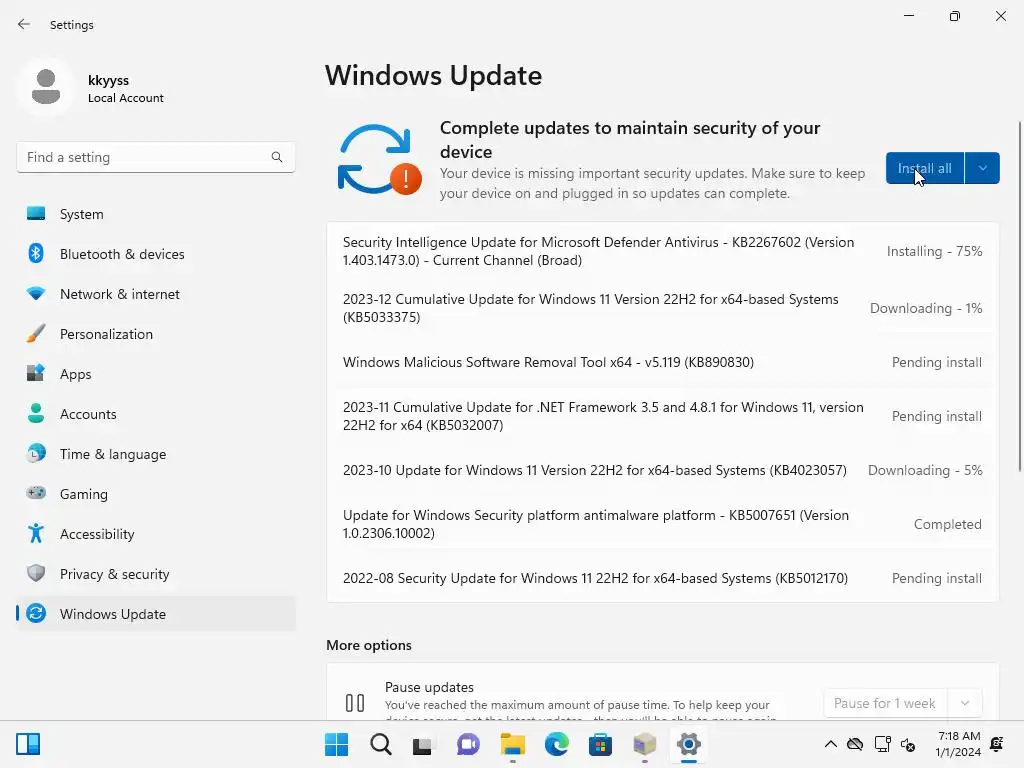The image size is (1024, 768).
Task: Open the Chat app on taskbar
Action: tap(468, 744)
